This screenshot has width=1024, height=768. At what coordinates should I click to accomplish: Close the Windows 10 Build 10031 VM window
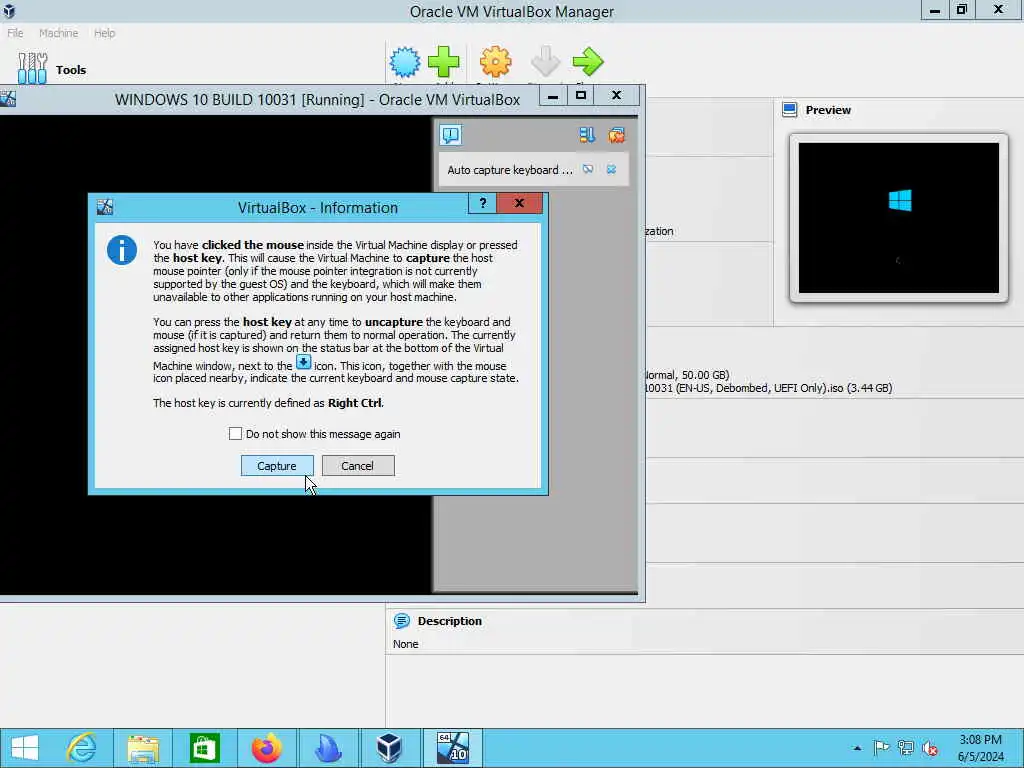click(x=616, y=96)
